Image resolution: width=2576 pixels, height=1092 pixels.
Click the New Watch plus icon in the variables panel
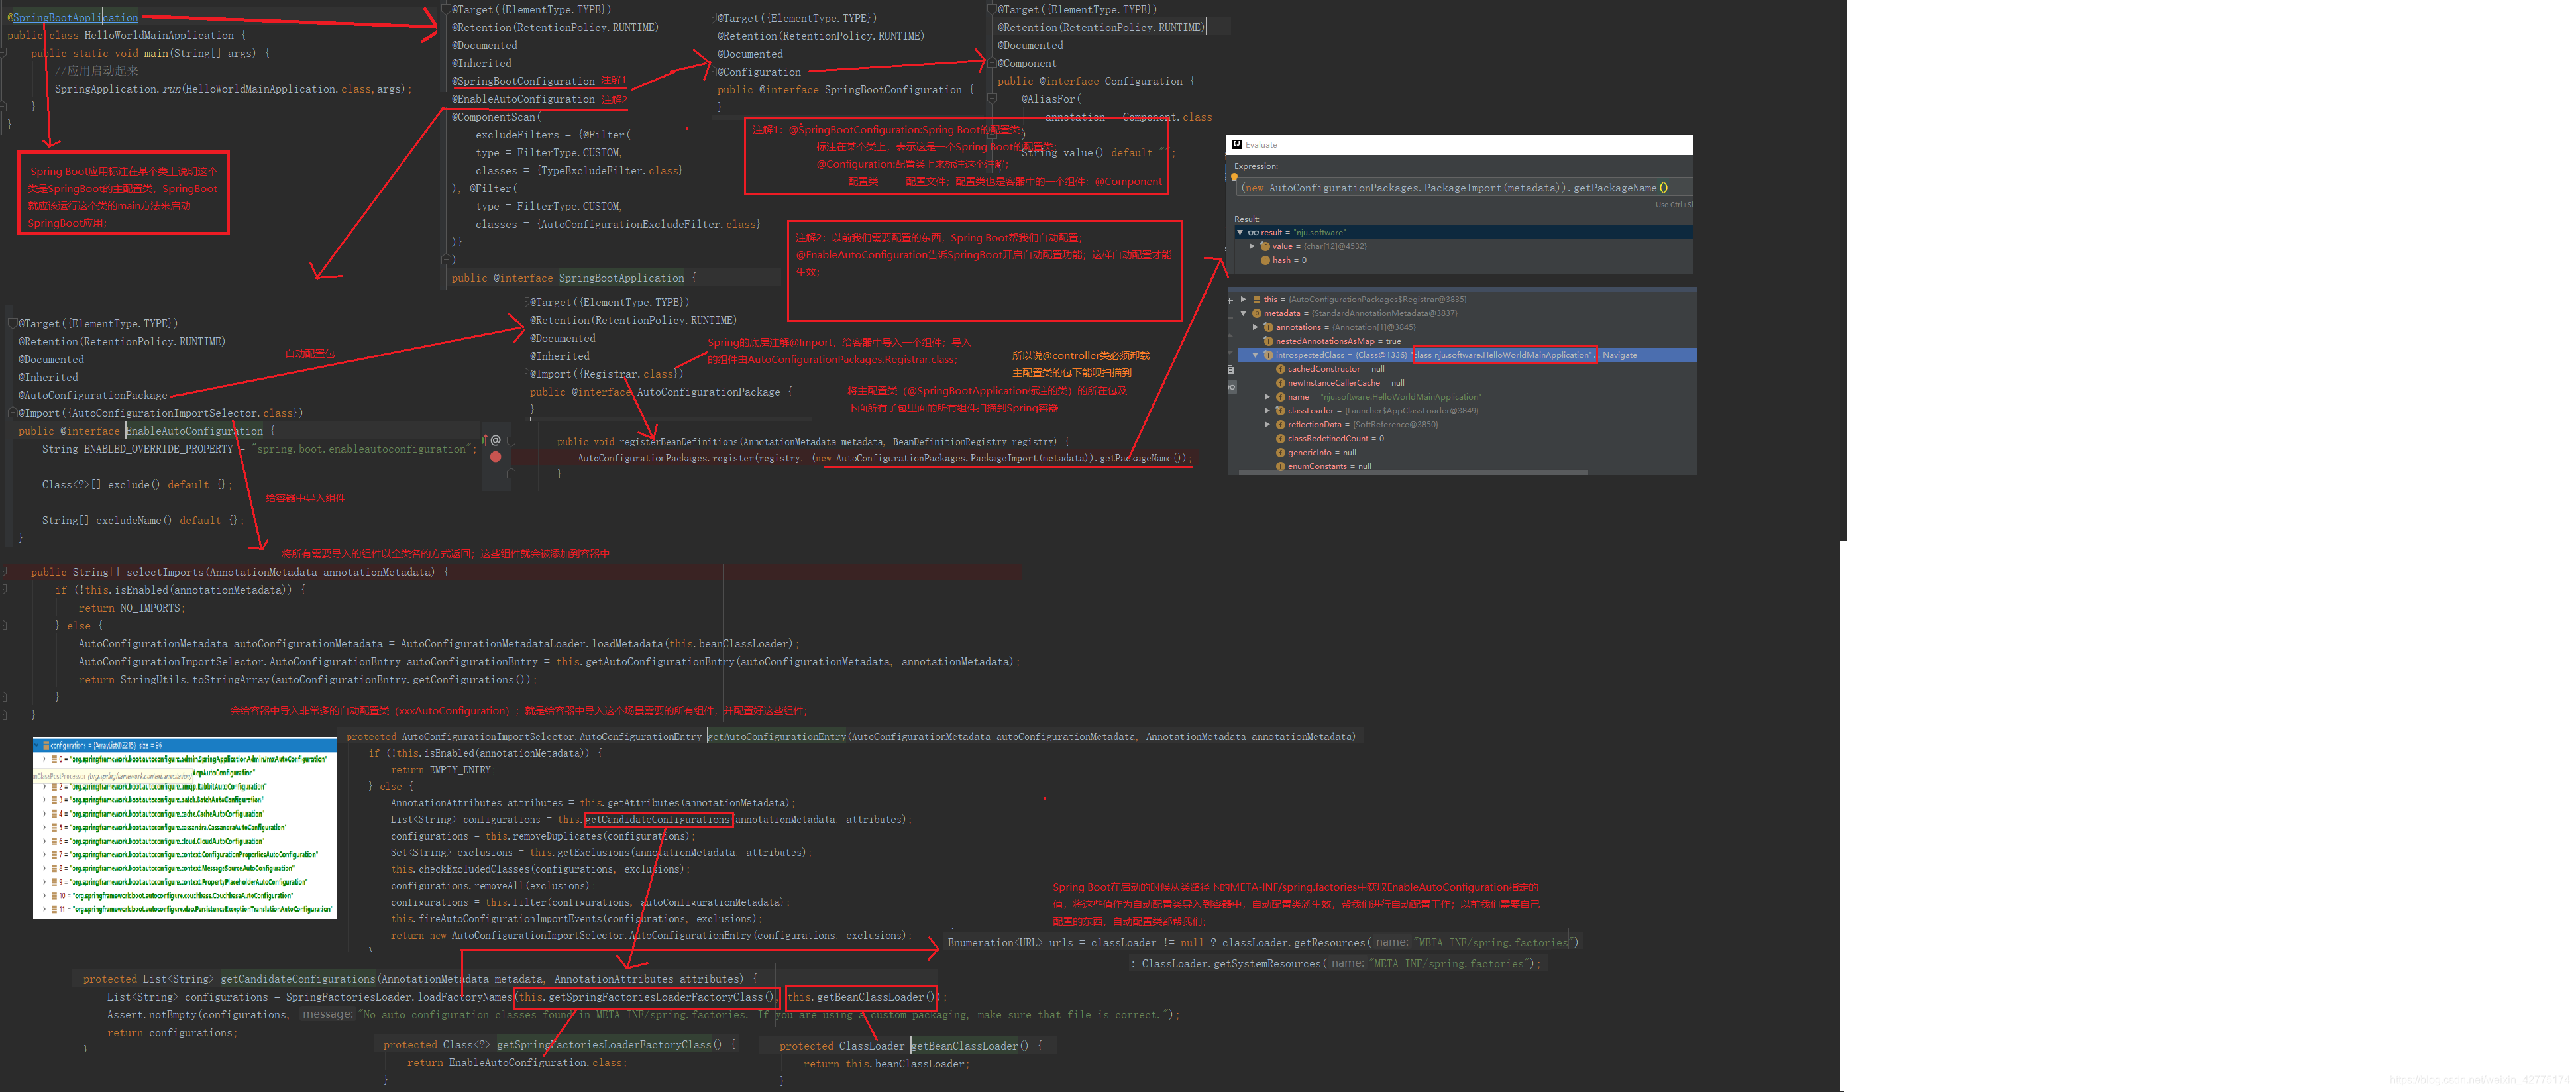[x=1231, y=301]
